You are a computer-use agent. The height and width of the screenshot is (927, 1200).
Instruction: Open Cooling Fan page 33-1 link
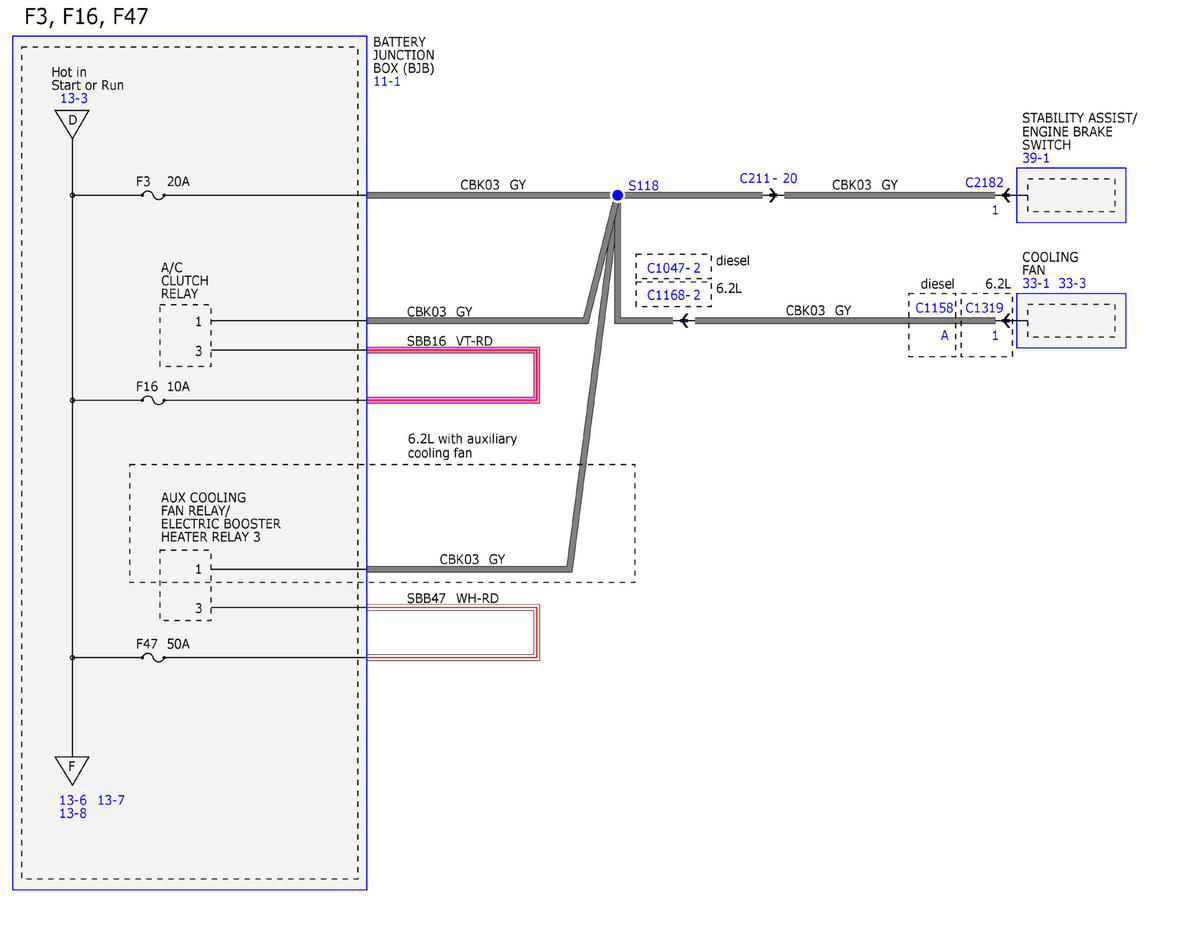tap(1036, 283)
